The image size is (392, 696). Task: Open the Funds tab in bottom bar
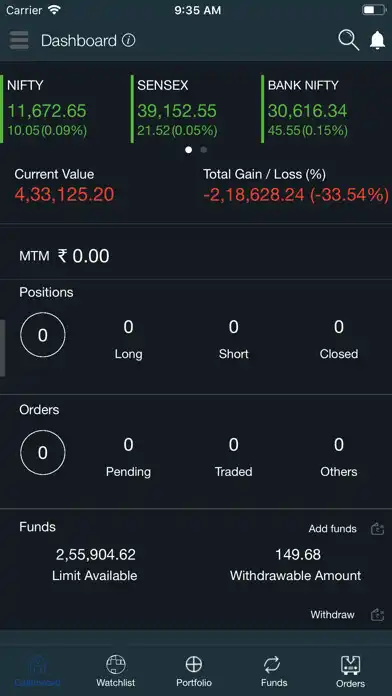click(x=273, y=671)
